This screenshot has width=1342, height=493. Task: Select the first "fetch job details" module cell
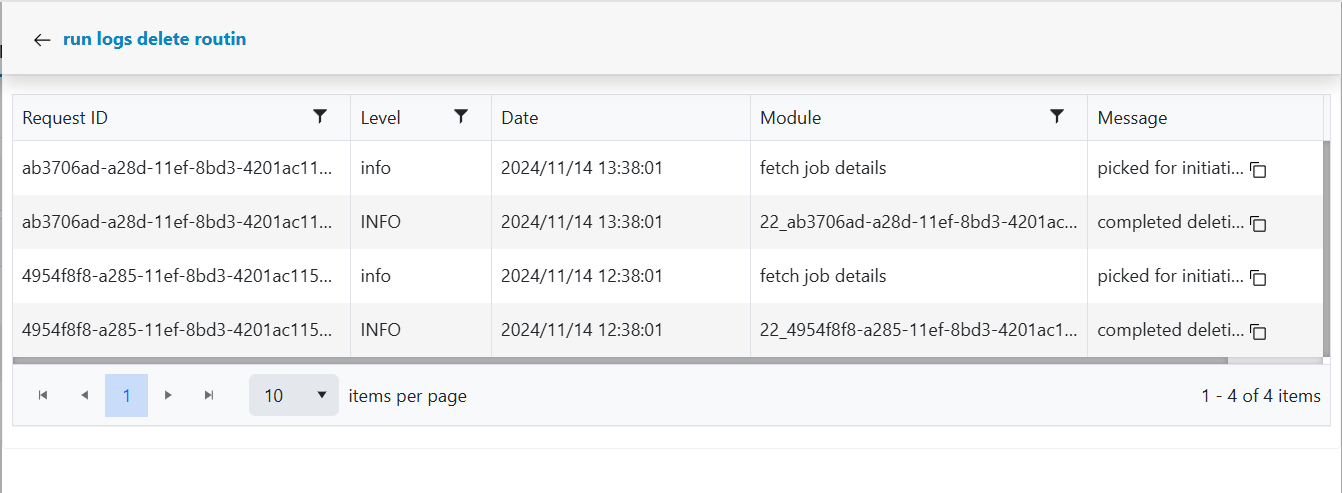coord(823,168)
